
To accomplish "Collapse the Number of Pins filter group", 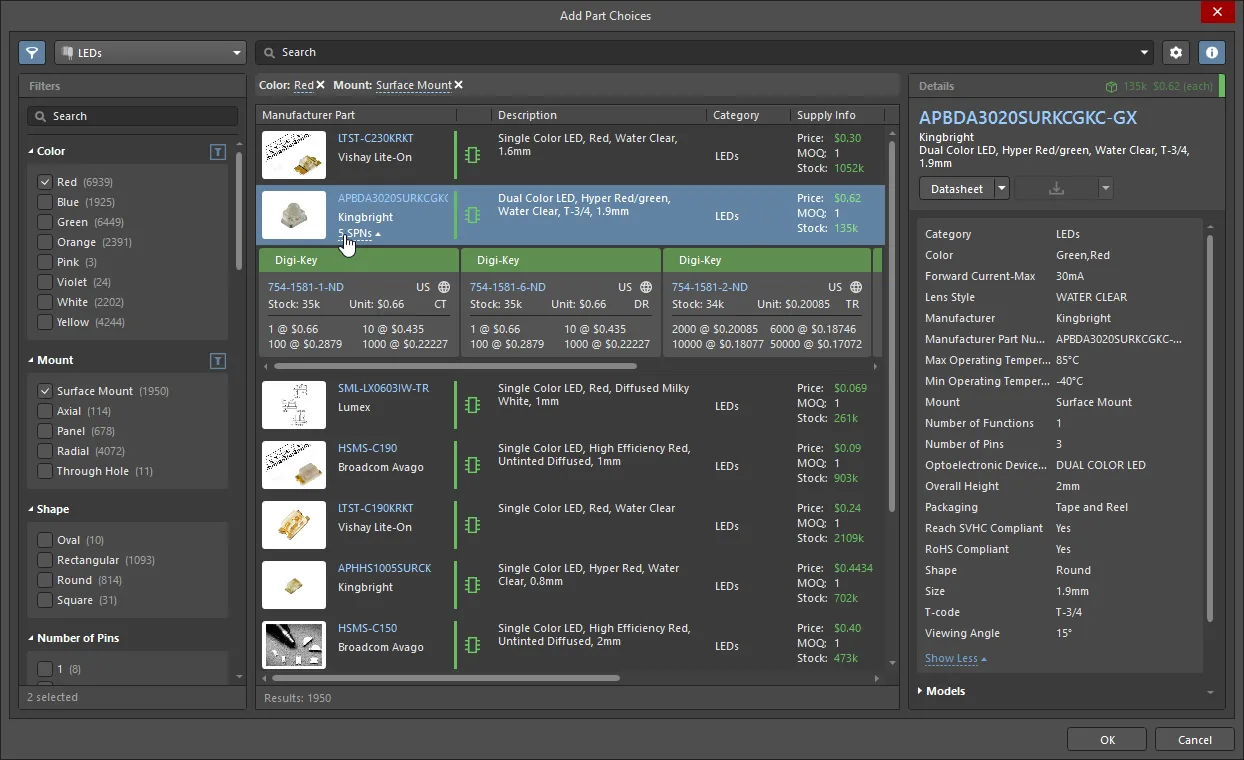I will [x=30, y=639].
